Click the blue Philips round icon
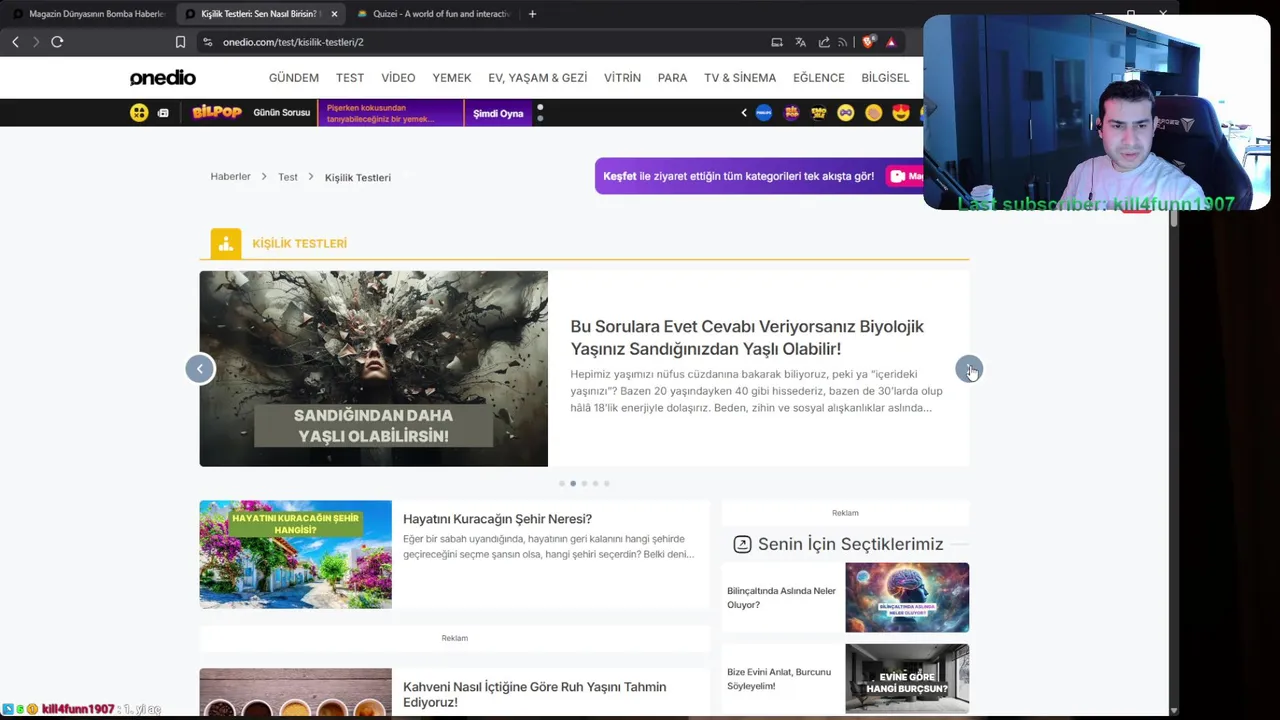The image size is (1280, 720). click(x=764, y=113)
